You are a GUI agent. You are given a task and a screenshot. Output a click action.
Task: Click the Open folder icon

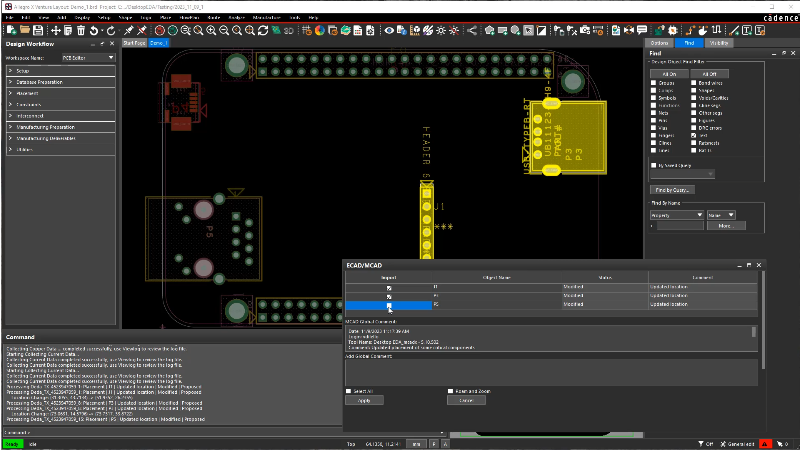pos(25,31)
